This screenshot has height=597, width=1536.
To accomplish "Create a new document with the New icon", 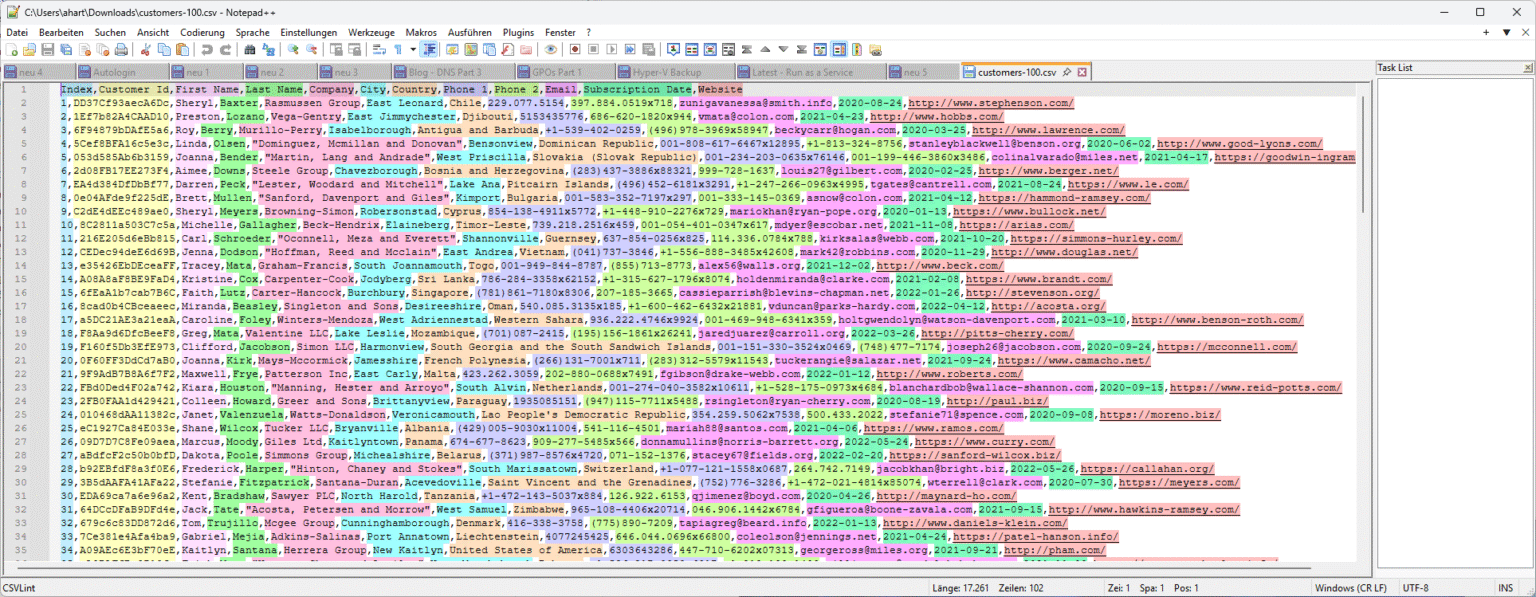I will (10, 49).
